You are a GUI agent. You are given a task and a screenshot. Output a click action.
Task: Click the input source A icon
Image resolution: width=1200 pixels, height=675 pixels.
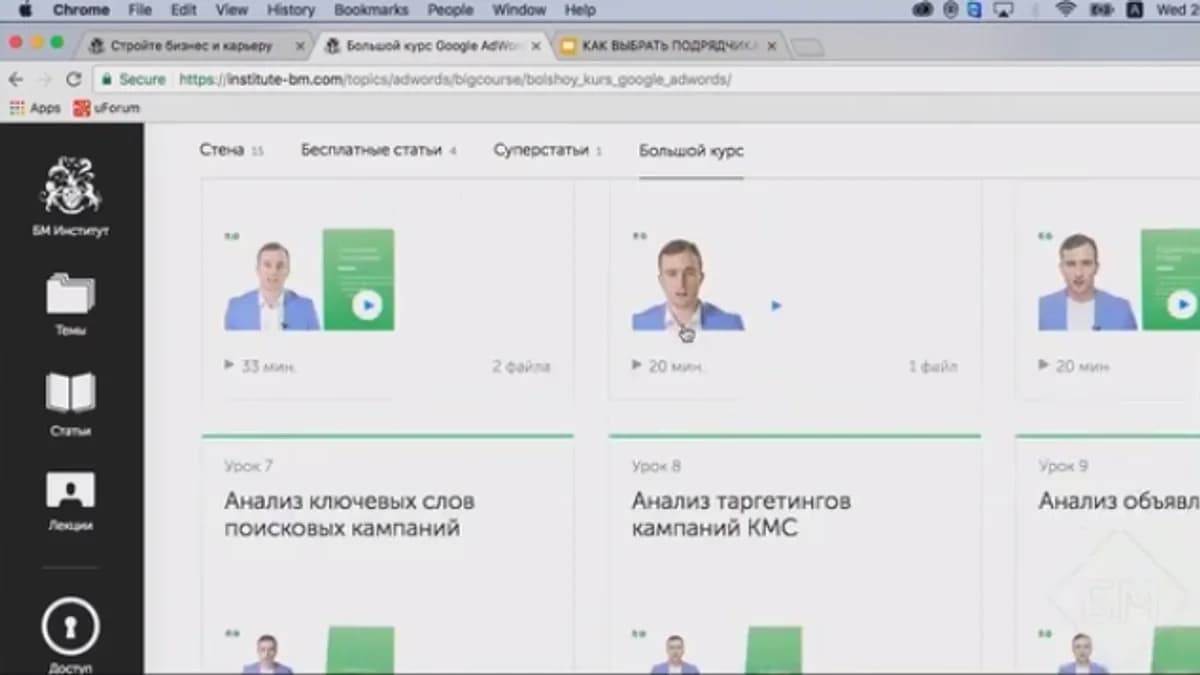point(1135,10)
